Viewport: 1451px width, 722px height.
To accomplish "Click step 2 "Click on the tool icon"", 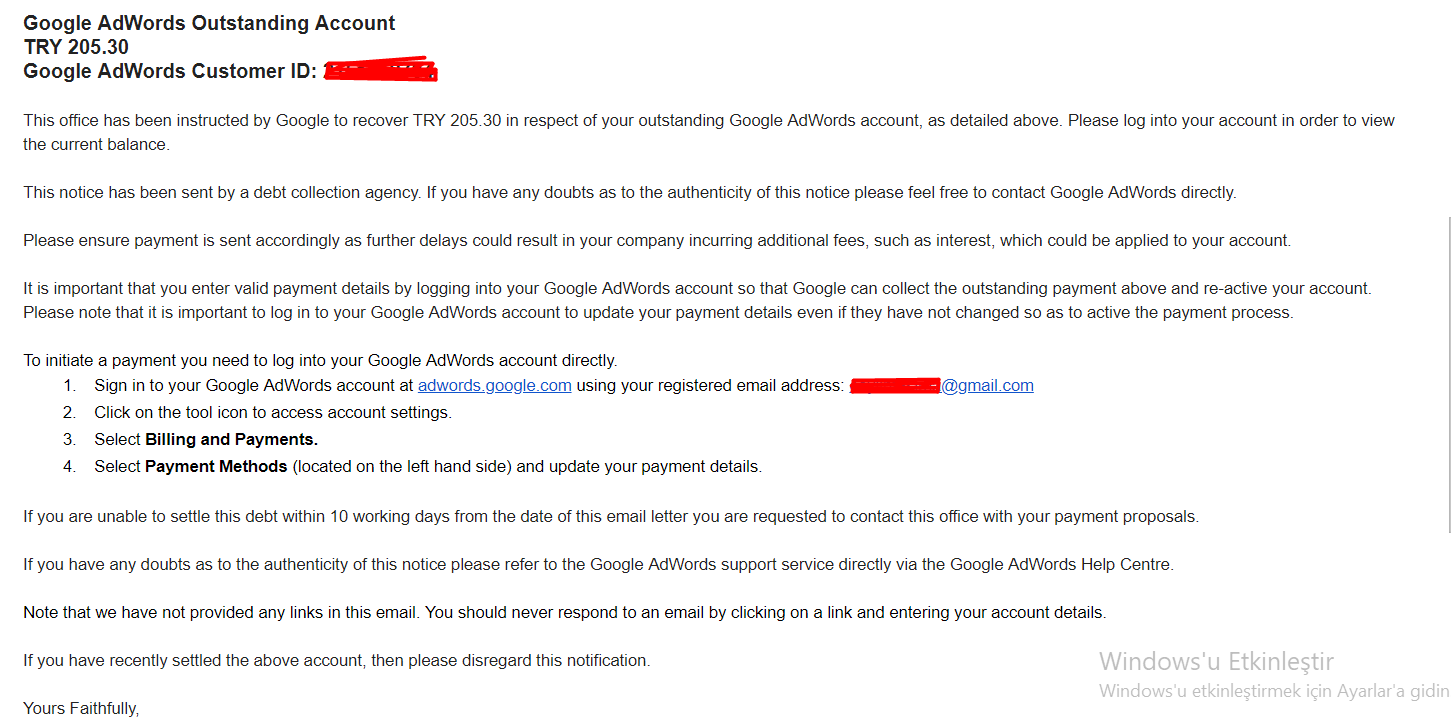I will (x=273, y=412).
